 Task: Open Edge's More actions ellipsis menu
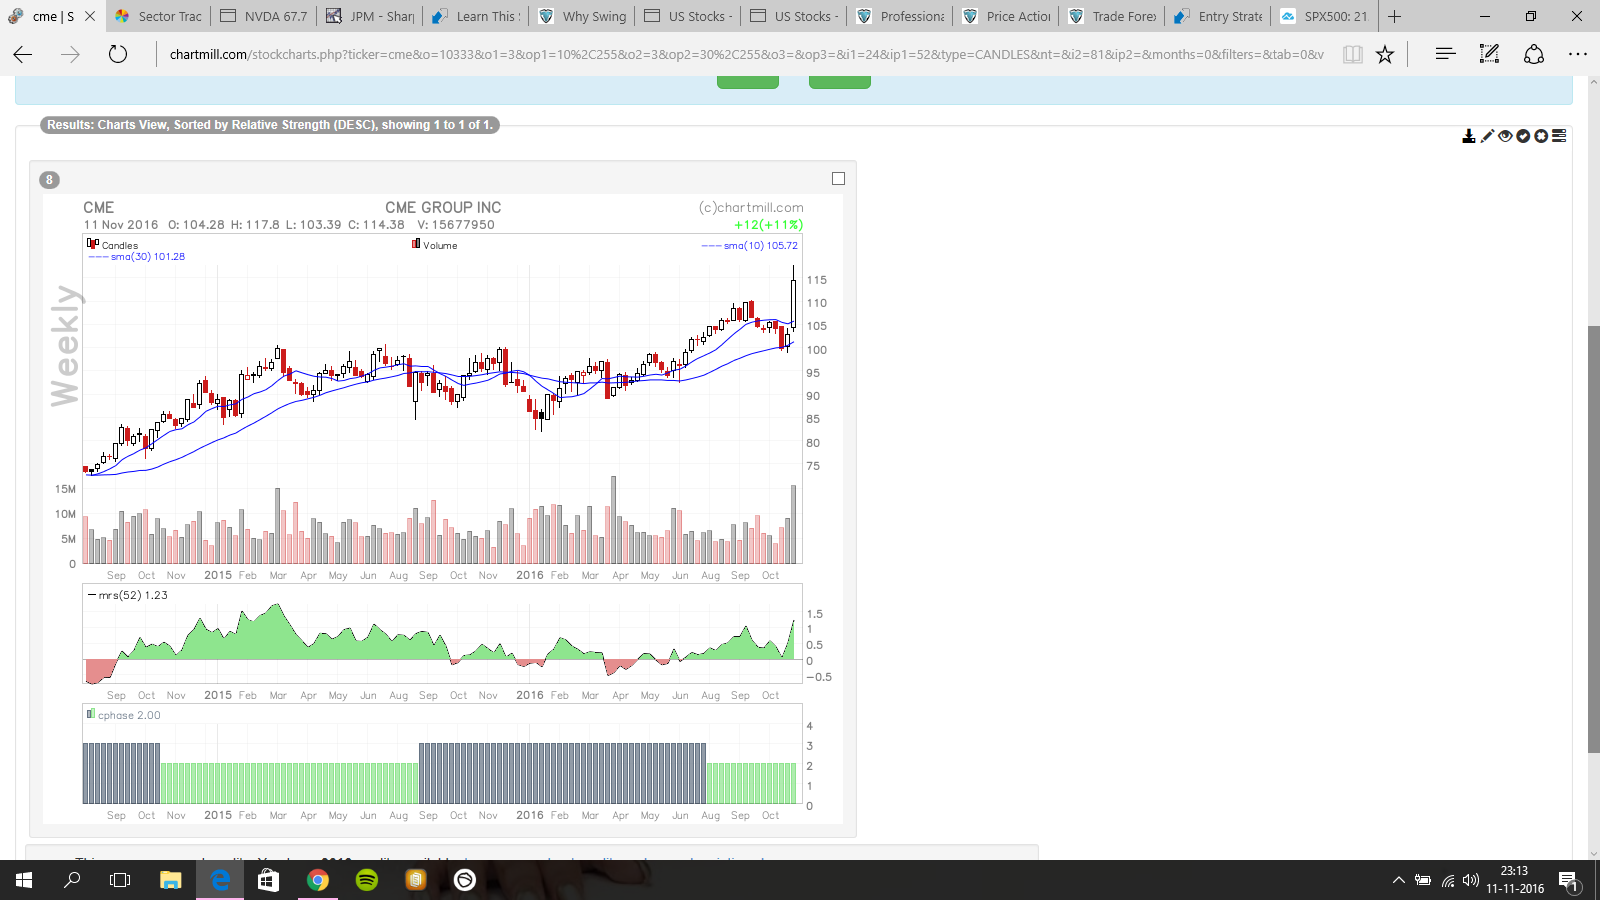pyautogui.click(x=1578, y=55)
